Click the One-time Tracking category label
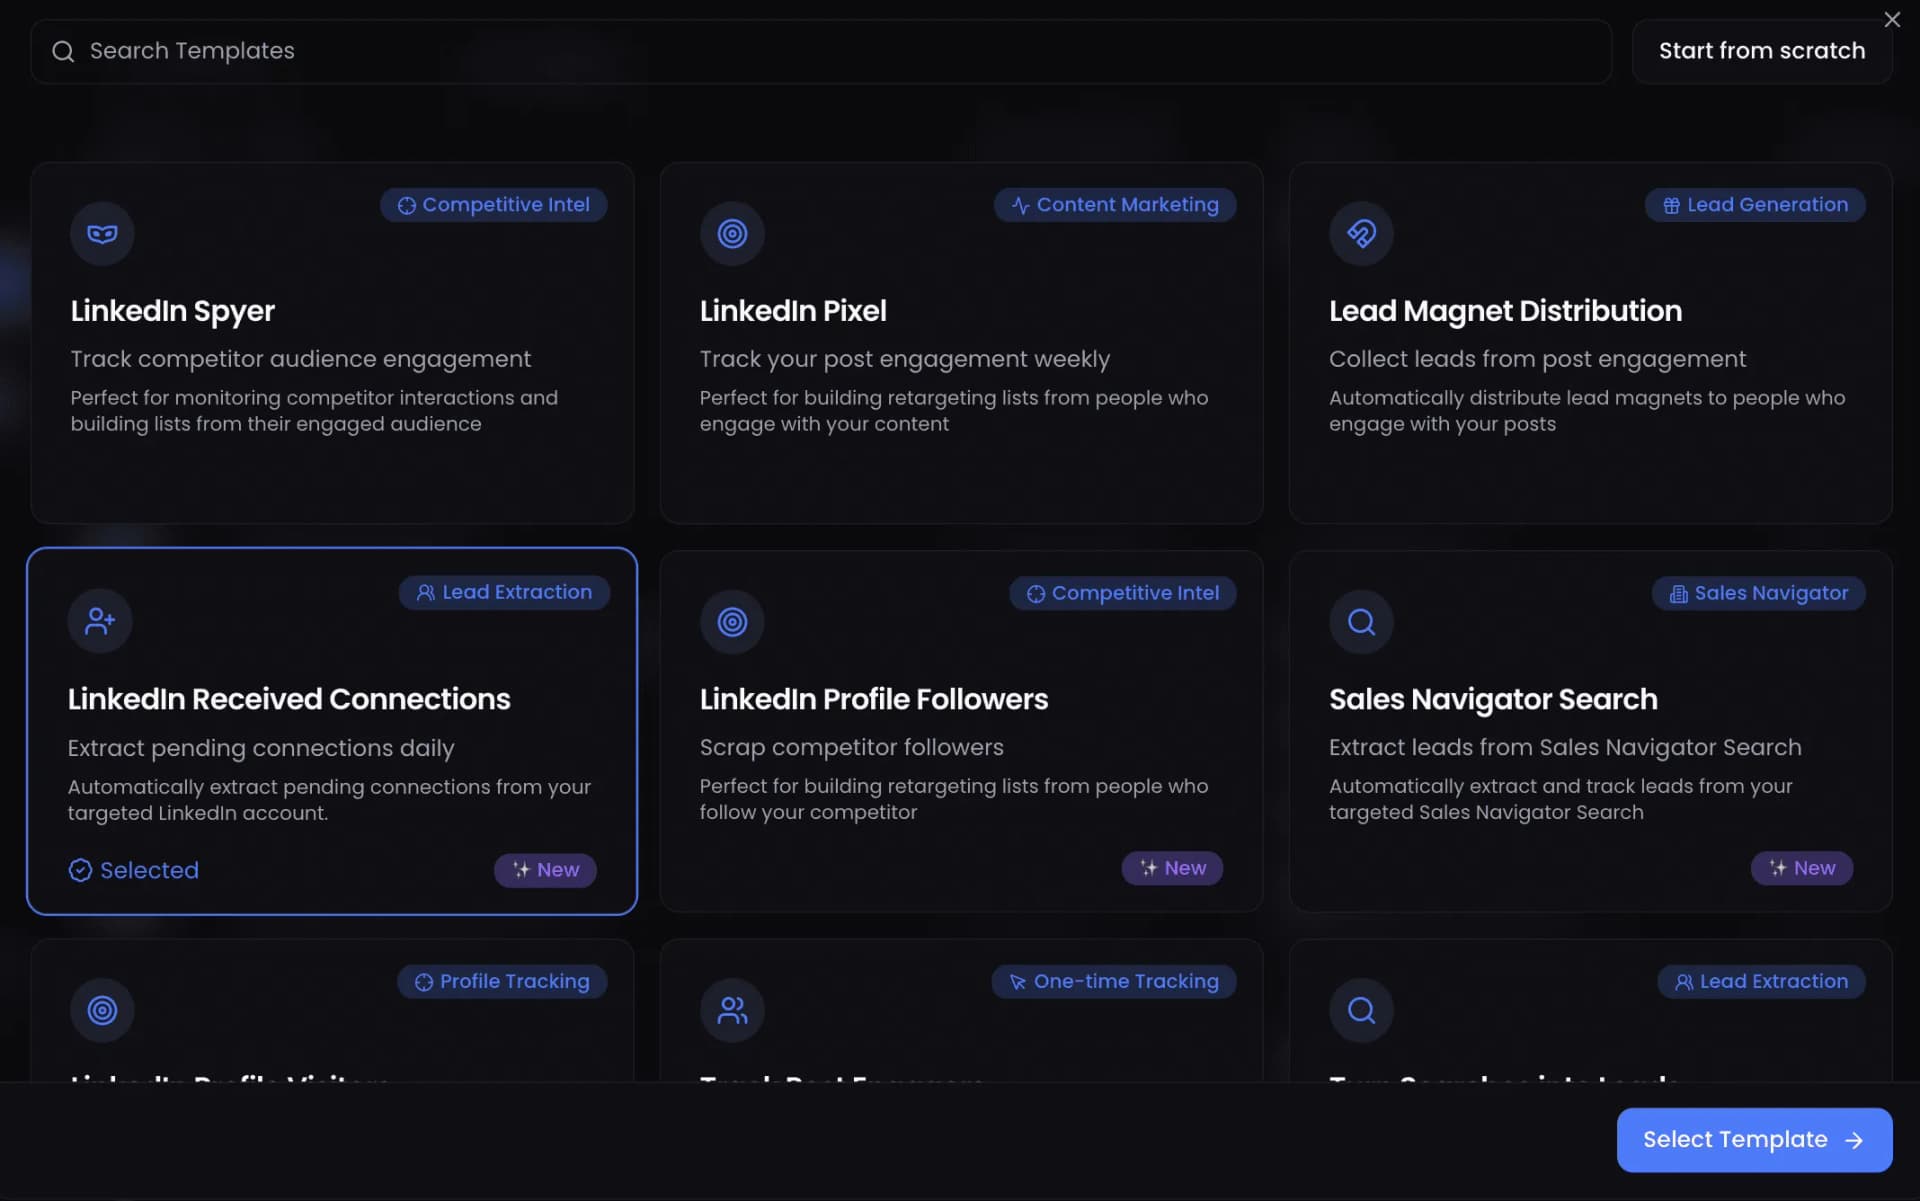The height and width of the screenshot is (1201, 1920). [x=1113, y=981]
